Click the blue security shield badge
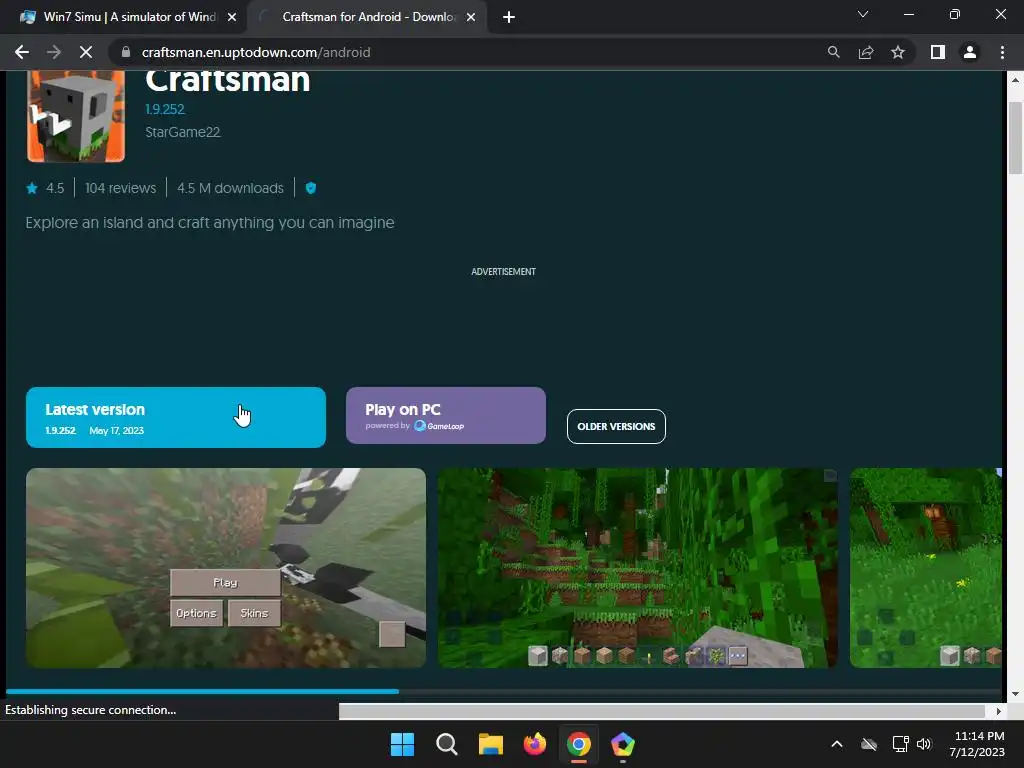Viewport: 1024px width, 768px height. (311, 188)
